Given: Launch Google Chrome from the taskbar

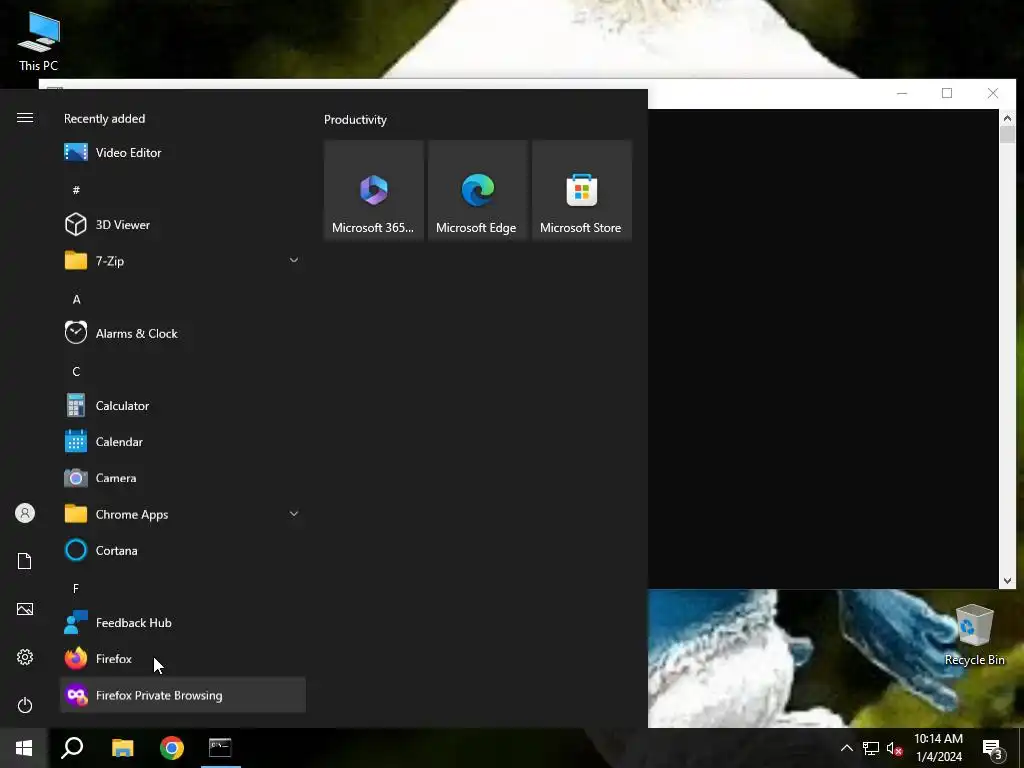Looking at the screenshot, I should point(172,748).
